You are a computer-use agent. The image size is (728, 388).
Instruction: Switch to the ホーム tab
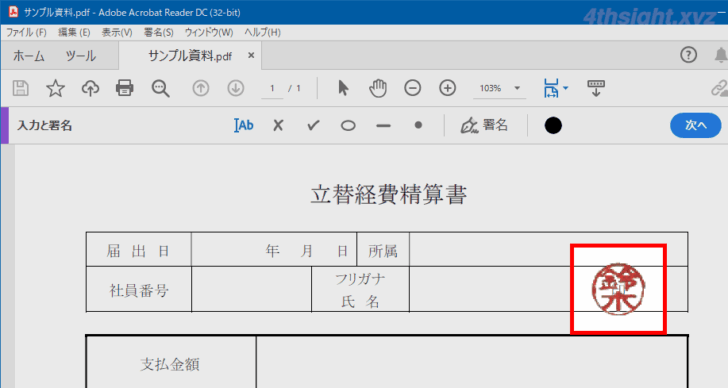pyautogui.click(x=29, y=56)
